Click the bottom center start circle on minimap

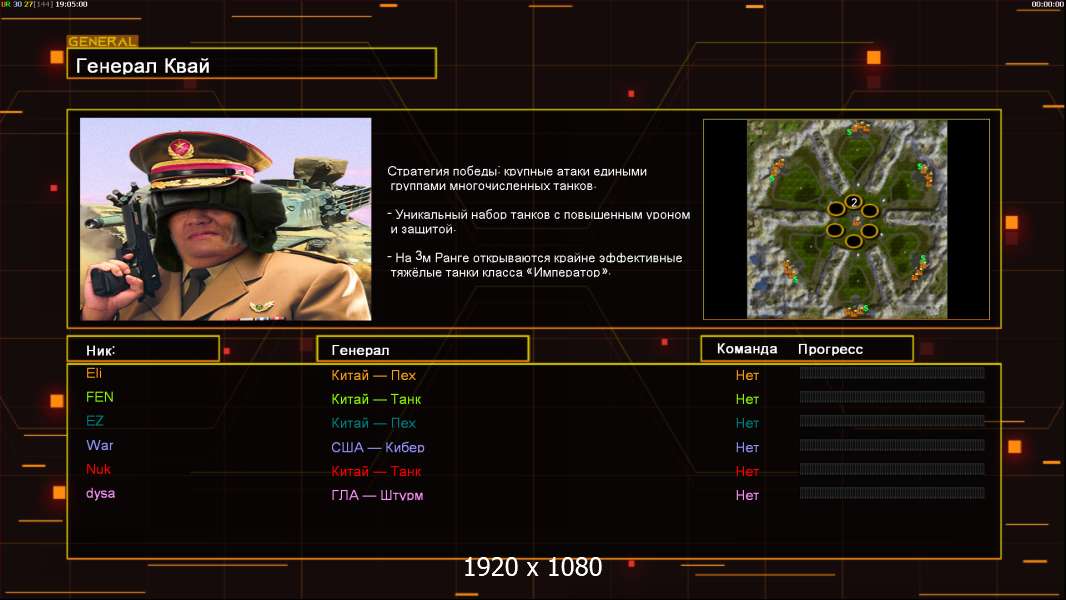[x=853, y=241]
